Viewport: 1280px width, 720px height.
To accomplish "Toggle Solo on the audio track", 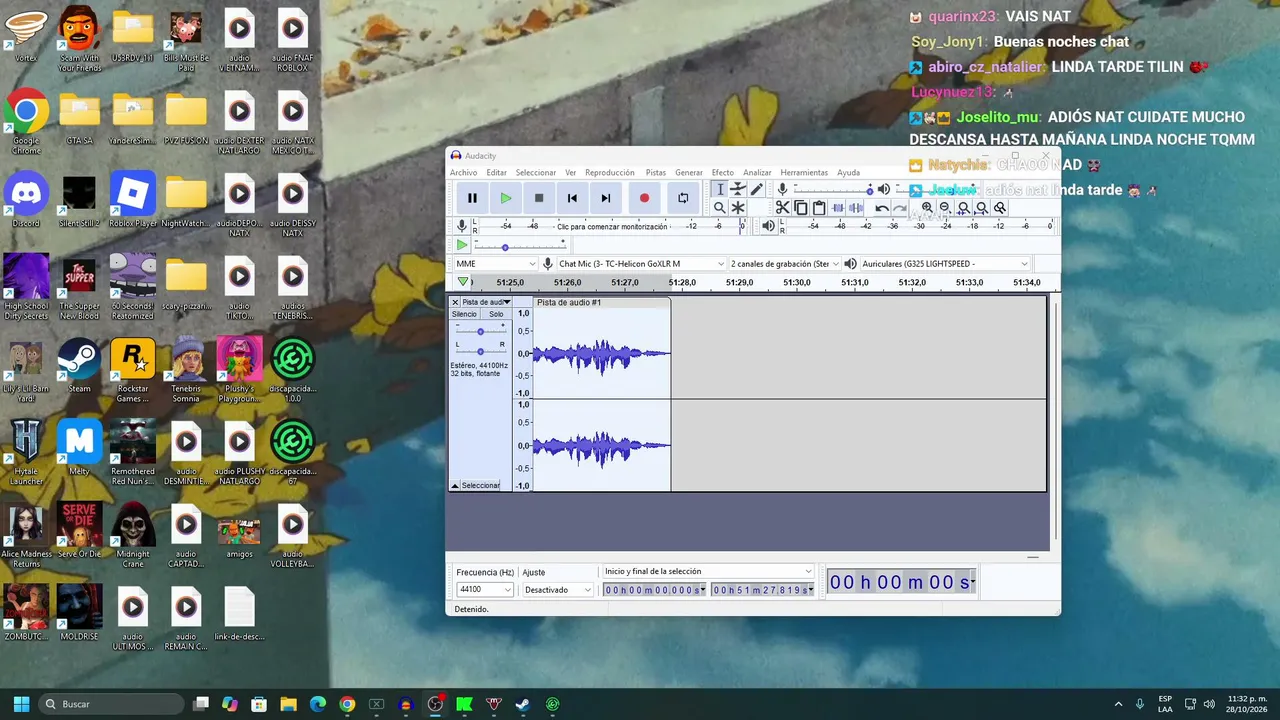I will pos(496,314).
